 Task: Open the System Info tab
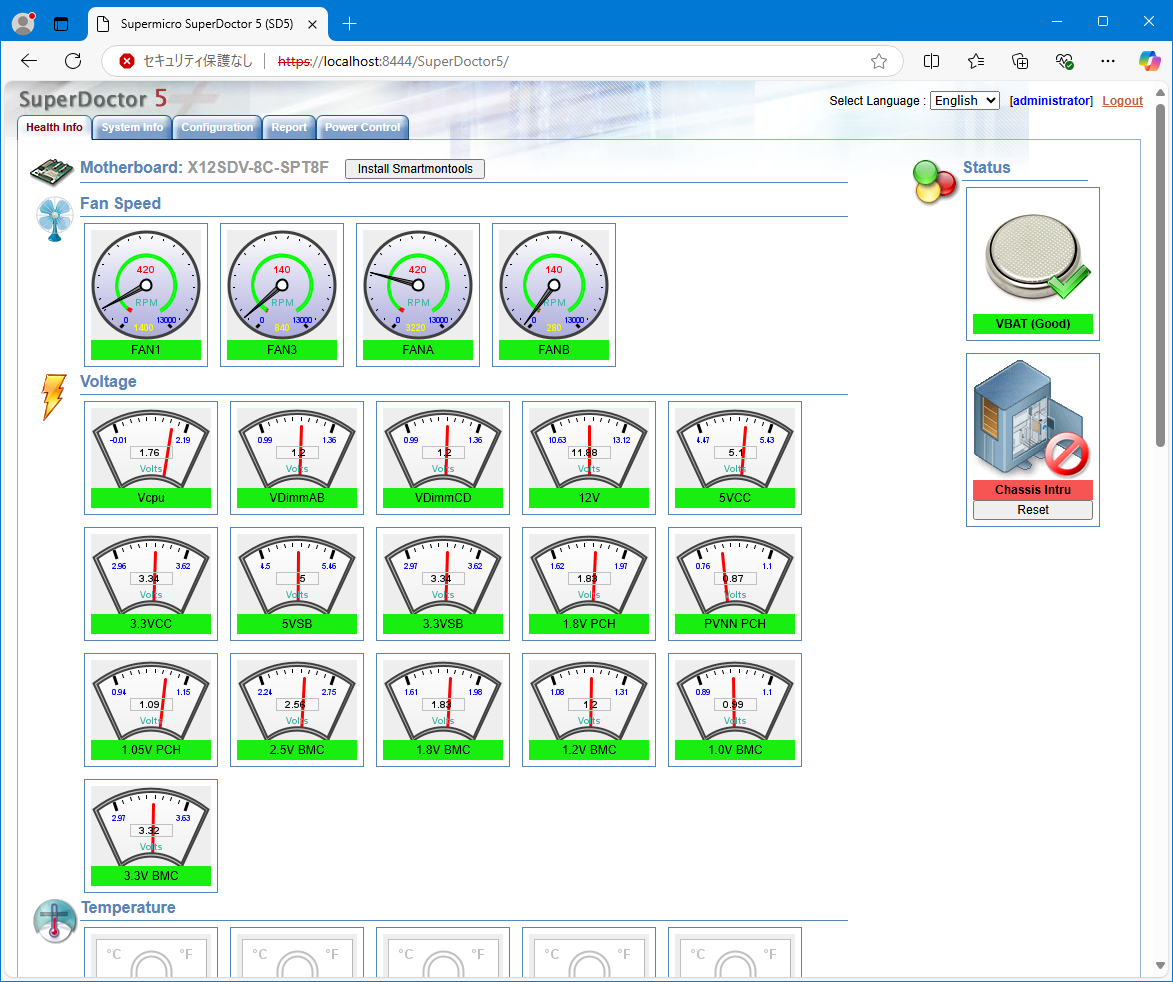coord(132,127)
